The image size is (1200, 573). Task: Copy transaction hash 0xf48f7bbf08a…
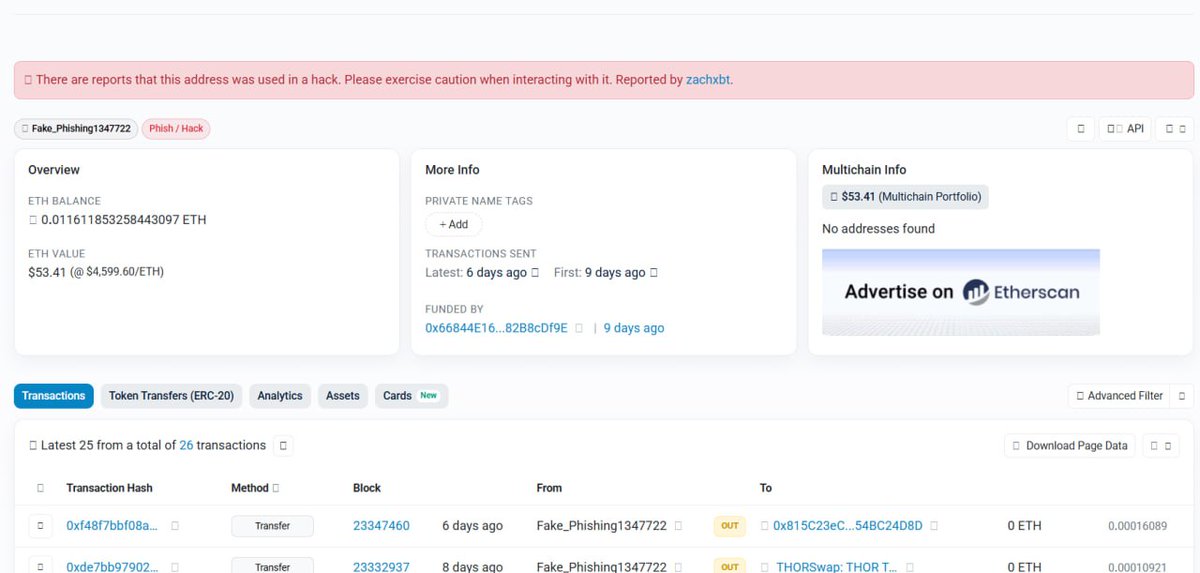[175, 526]
